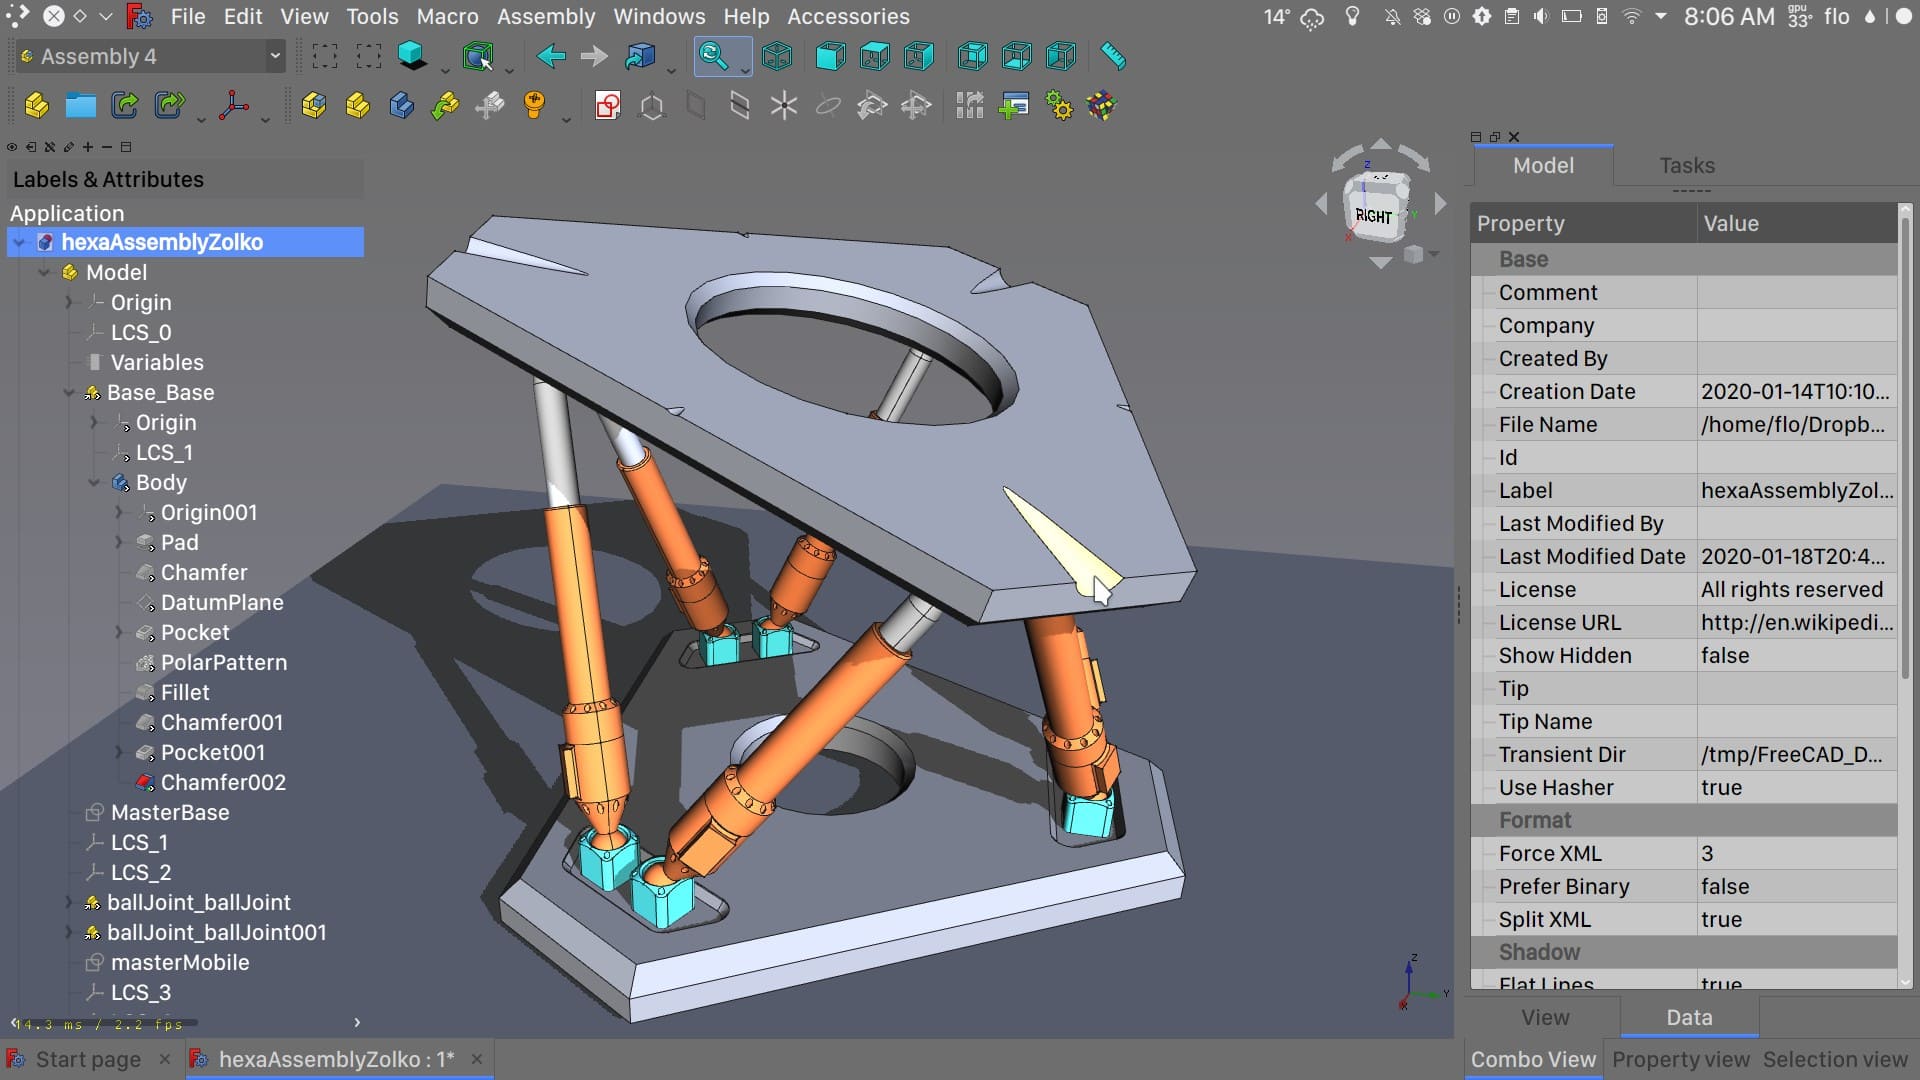1920x1080 pixels.
Task: Click the License URL hyperlink value
Action: (x=1796, y=622)
